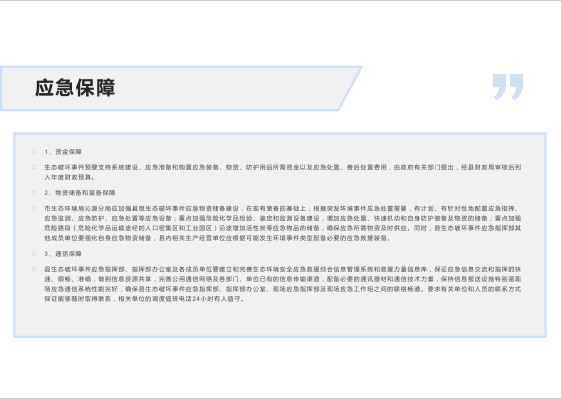Click the slide title "应急保障"
Image resolution: width=561 pixels, height=399 pixels.
[x=75, y=88]
